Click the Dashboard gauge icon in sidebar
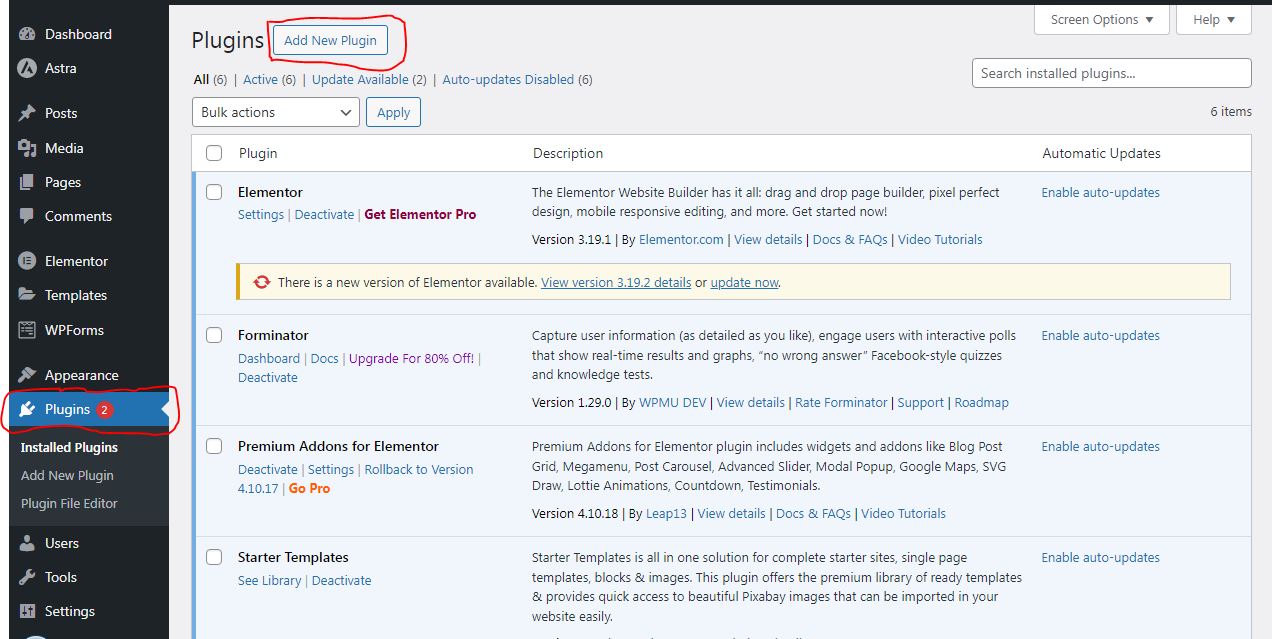This screenshot has width=1272, height=639. (x=27, y=34)
